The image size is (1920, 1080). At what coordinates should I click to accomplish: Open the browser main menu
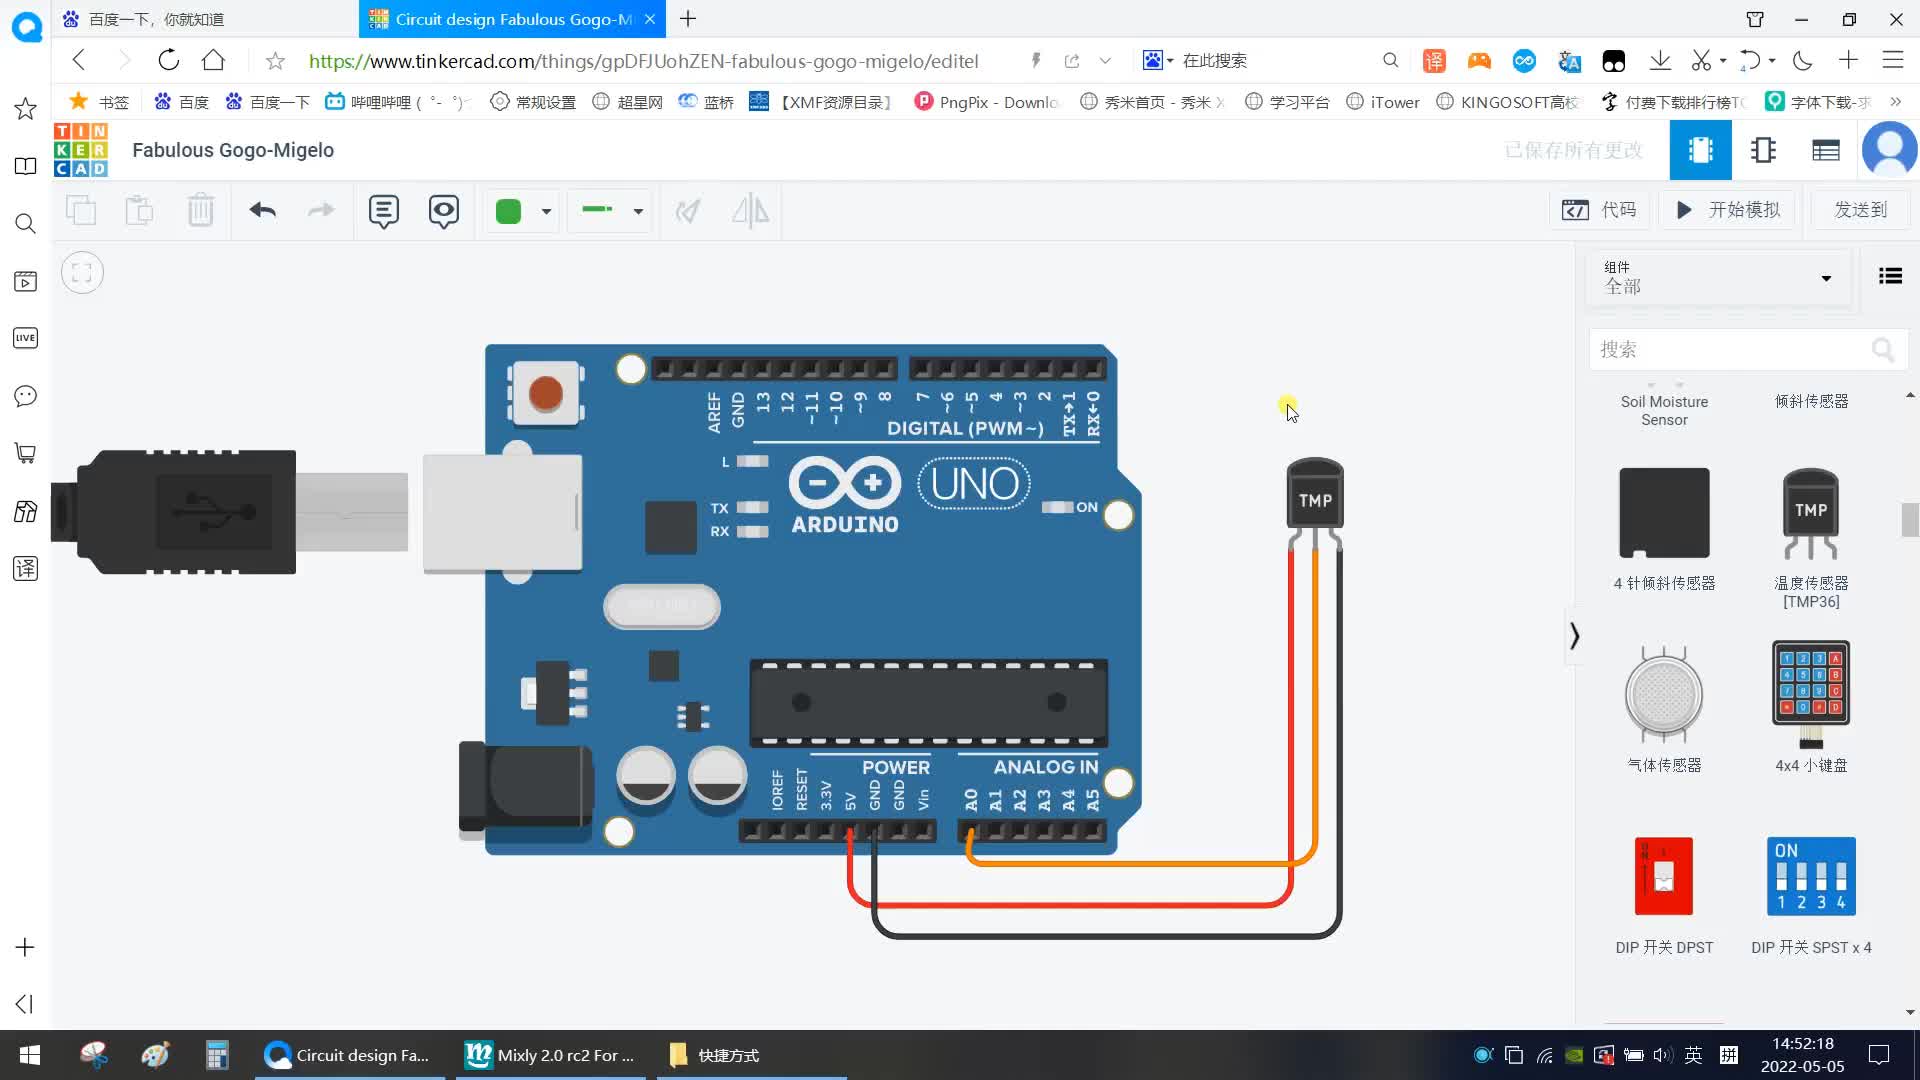1892,61
